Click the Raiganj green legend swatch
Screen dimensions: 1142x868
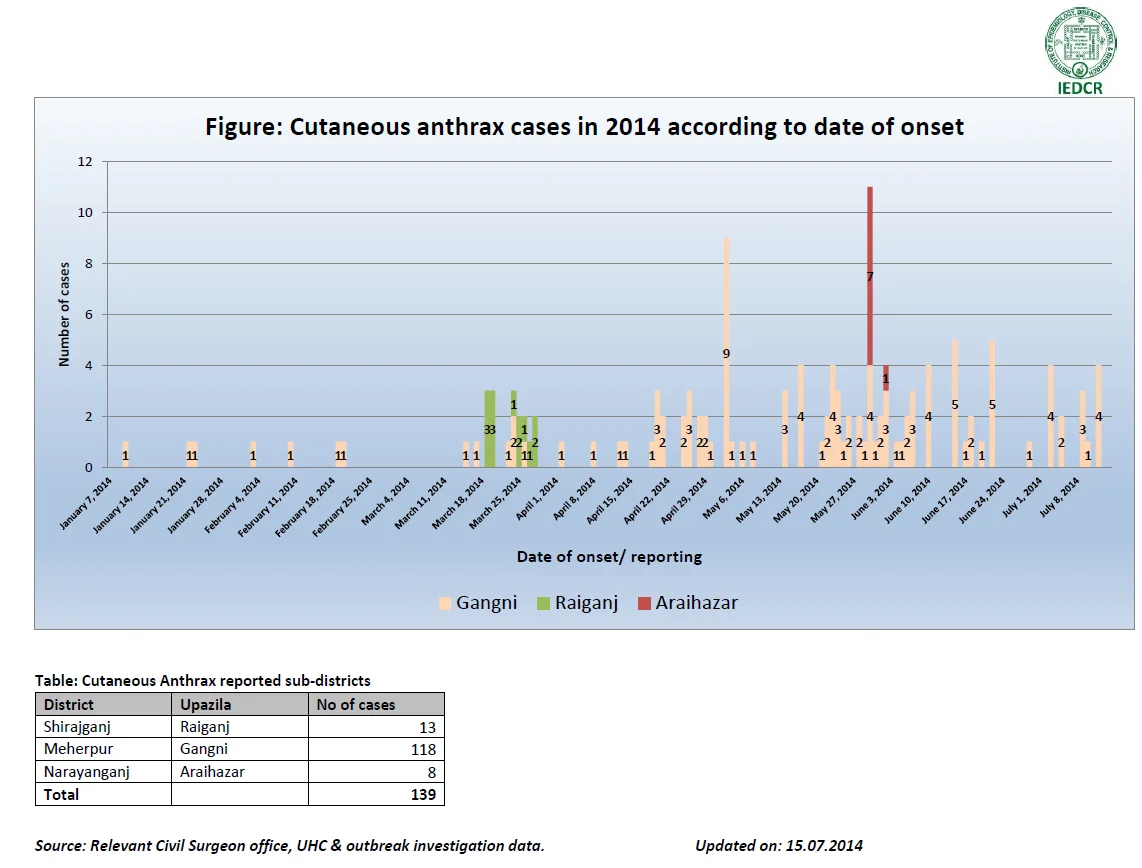click(543, 604)
